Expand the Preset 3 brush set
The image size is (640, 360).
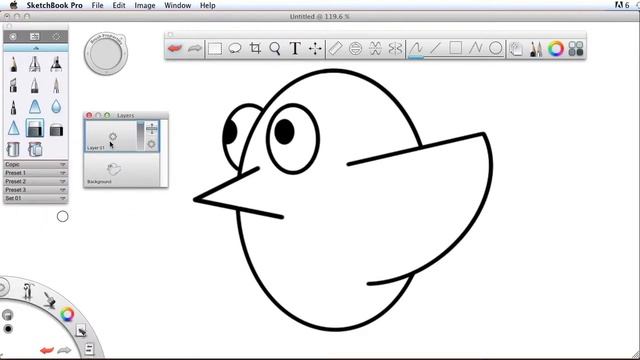tap(36, 190)
